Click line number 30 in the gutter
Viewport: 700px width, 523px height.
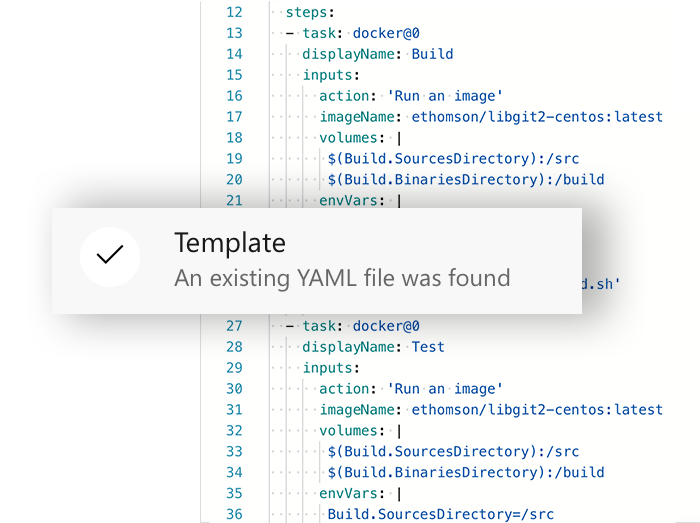(234, 389)
